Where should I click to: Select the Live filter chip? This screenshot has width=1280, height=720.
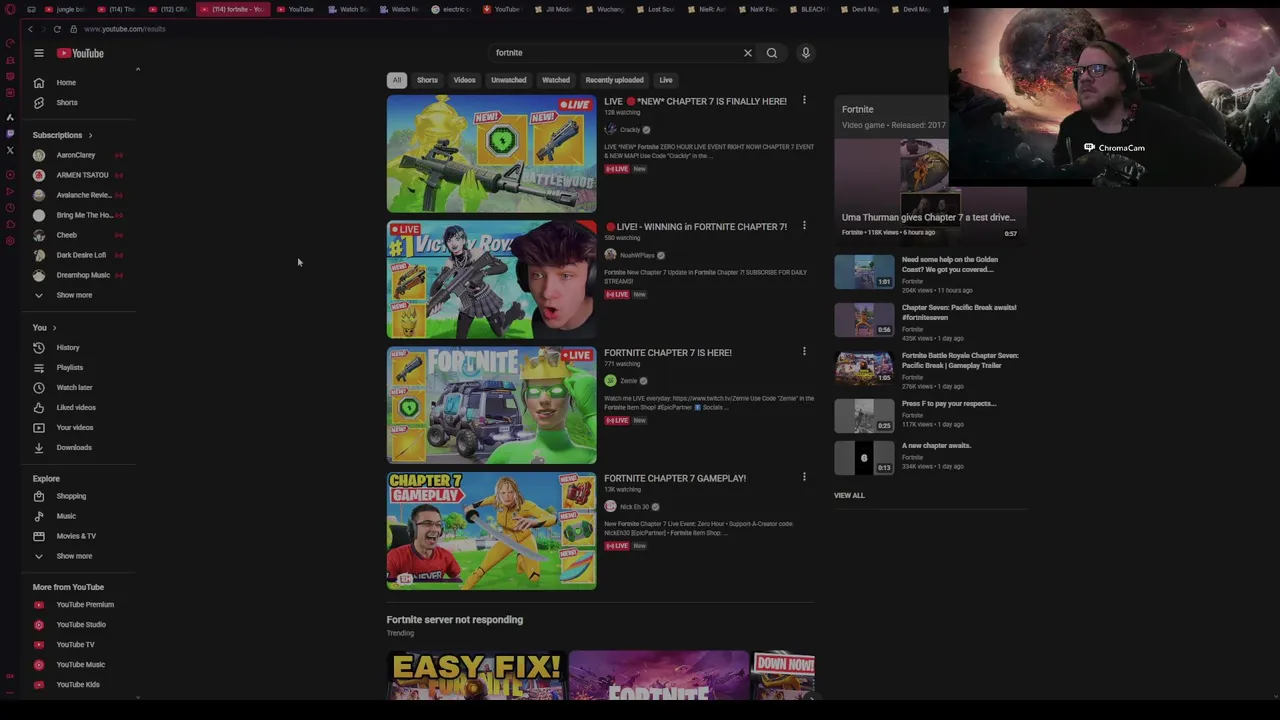(665, 80)
